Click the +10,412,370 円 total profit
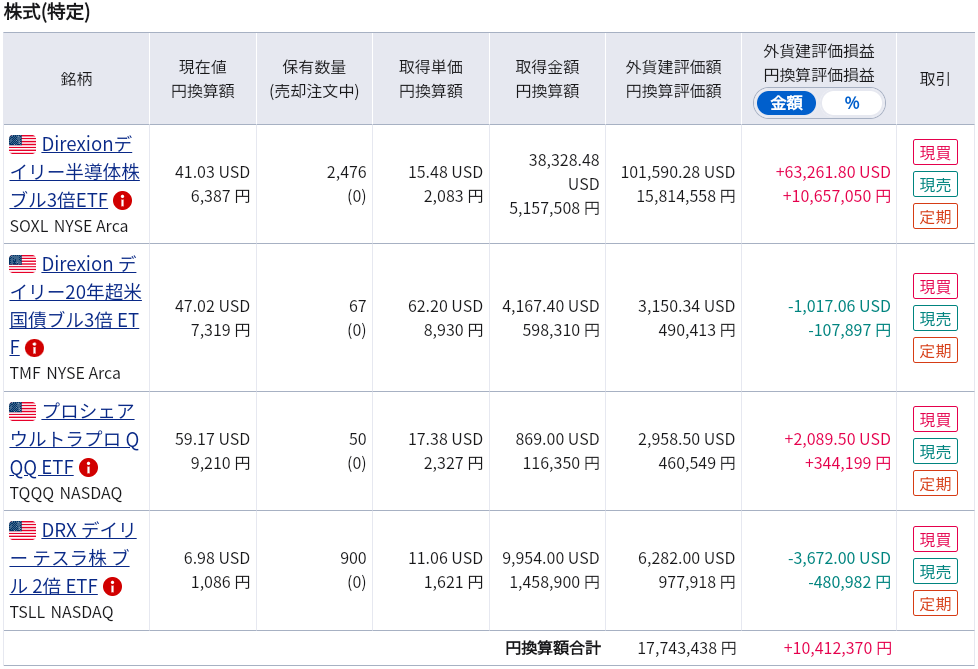978x669 pixels. point(838,648)
